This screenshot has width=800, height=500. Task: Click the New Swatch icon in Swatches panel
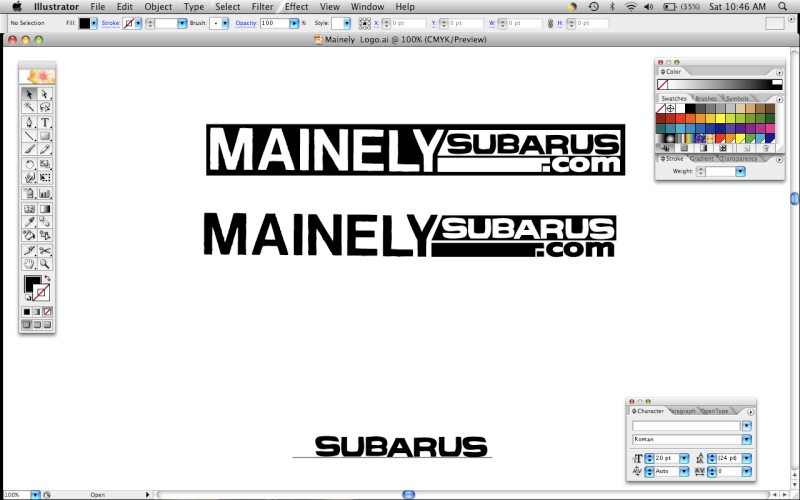click(747, 148)
